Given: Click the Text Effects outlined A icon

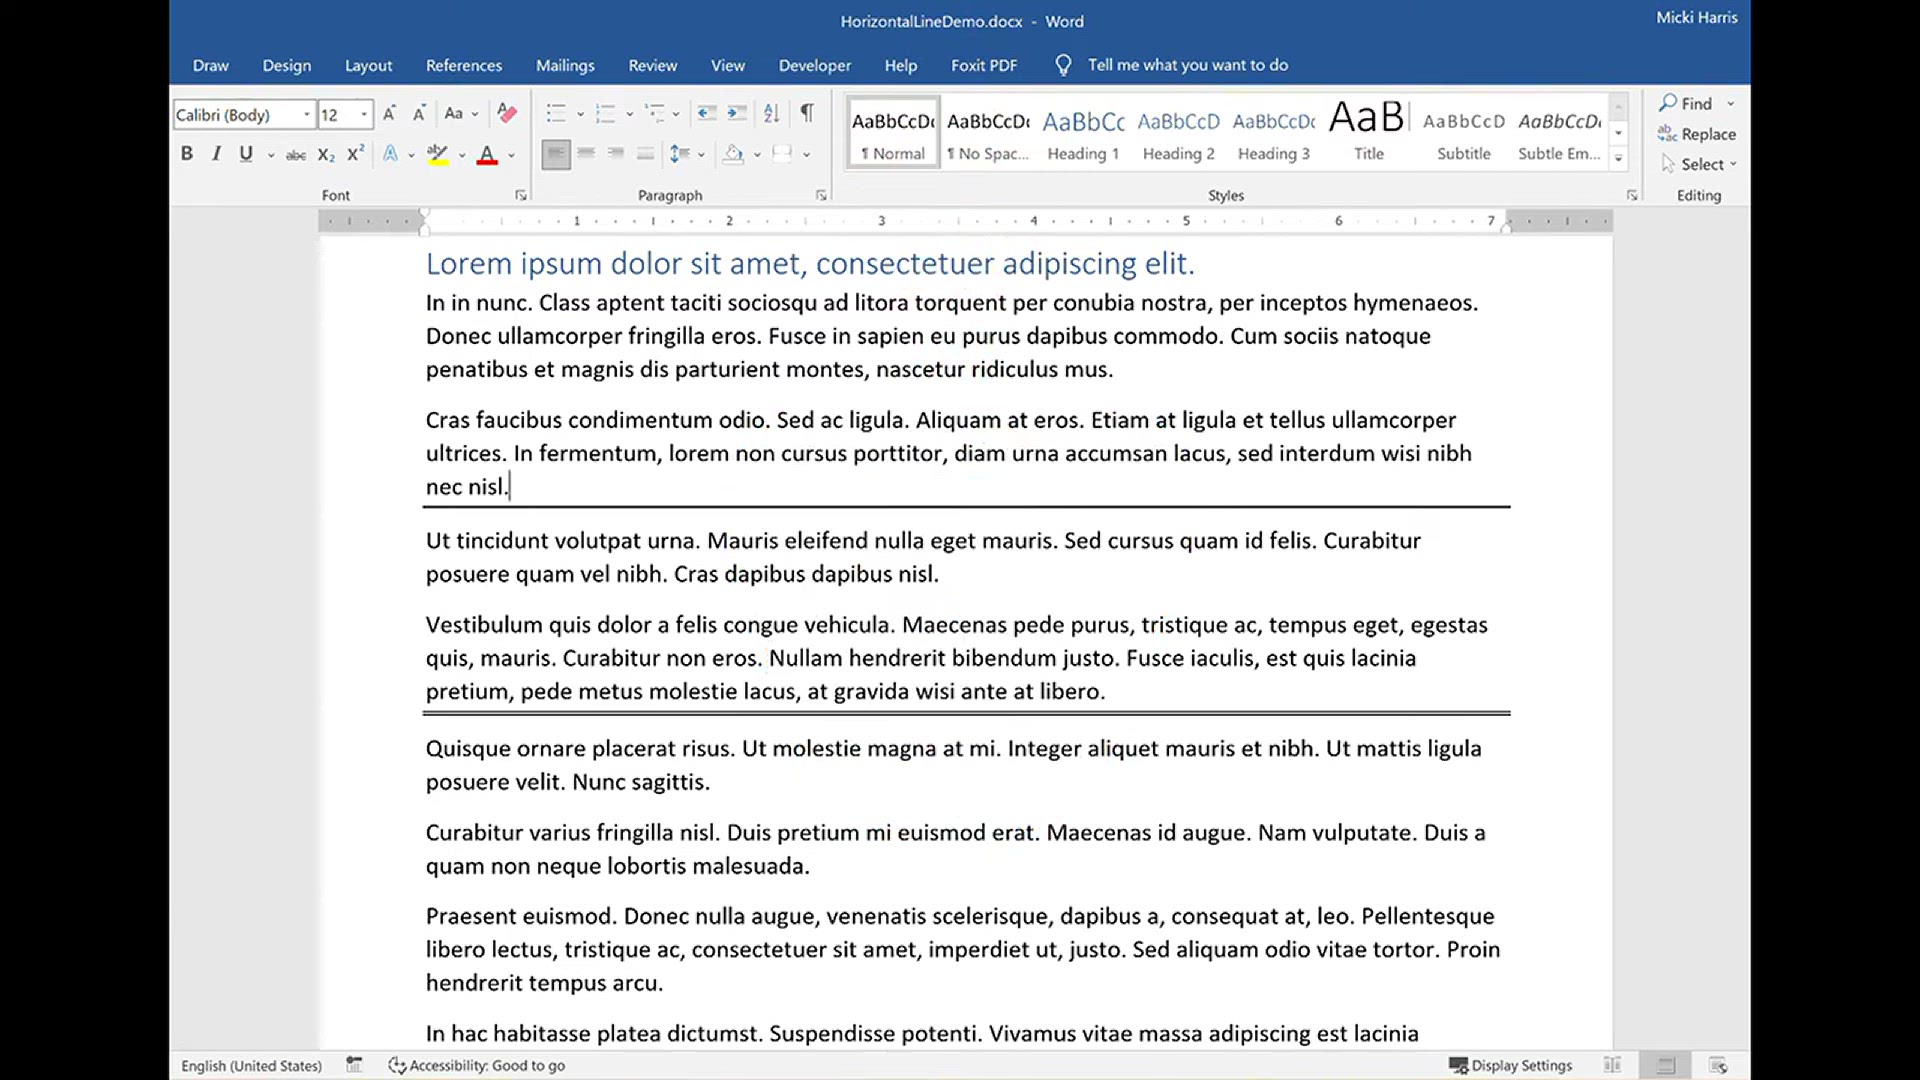Looking at the screenshot, I should coord(391,155).
